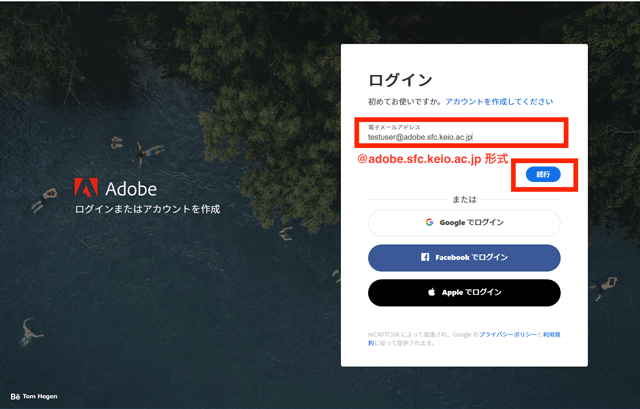Select the black Appleでログイン button
Screen dimensions: 640x409
coord(464,292)
